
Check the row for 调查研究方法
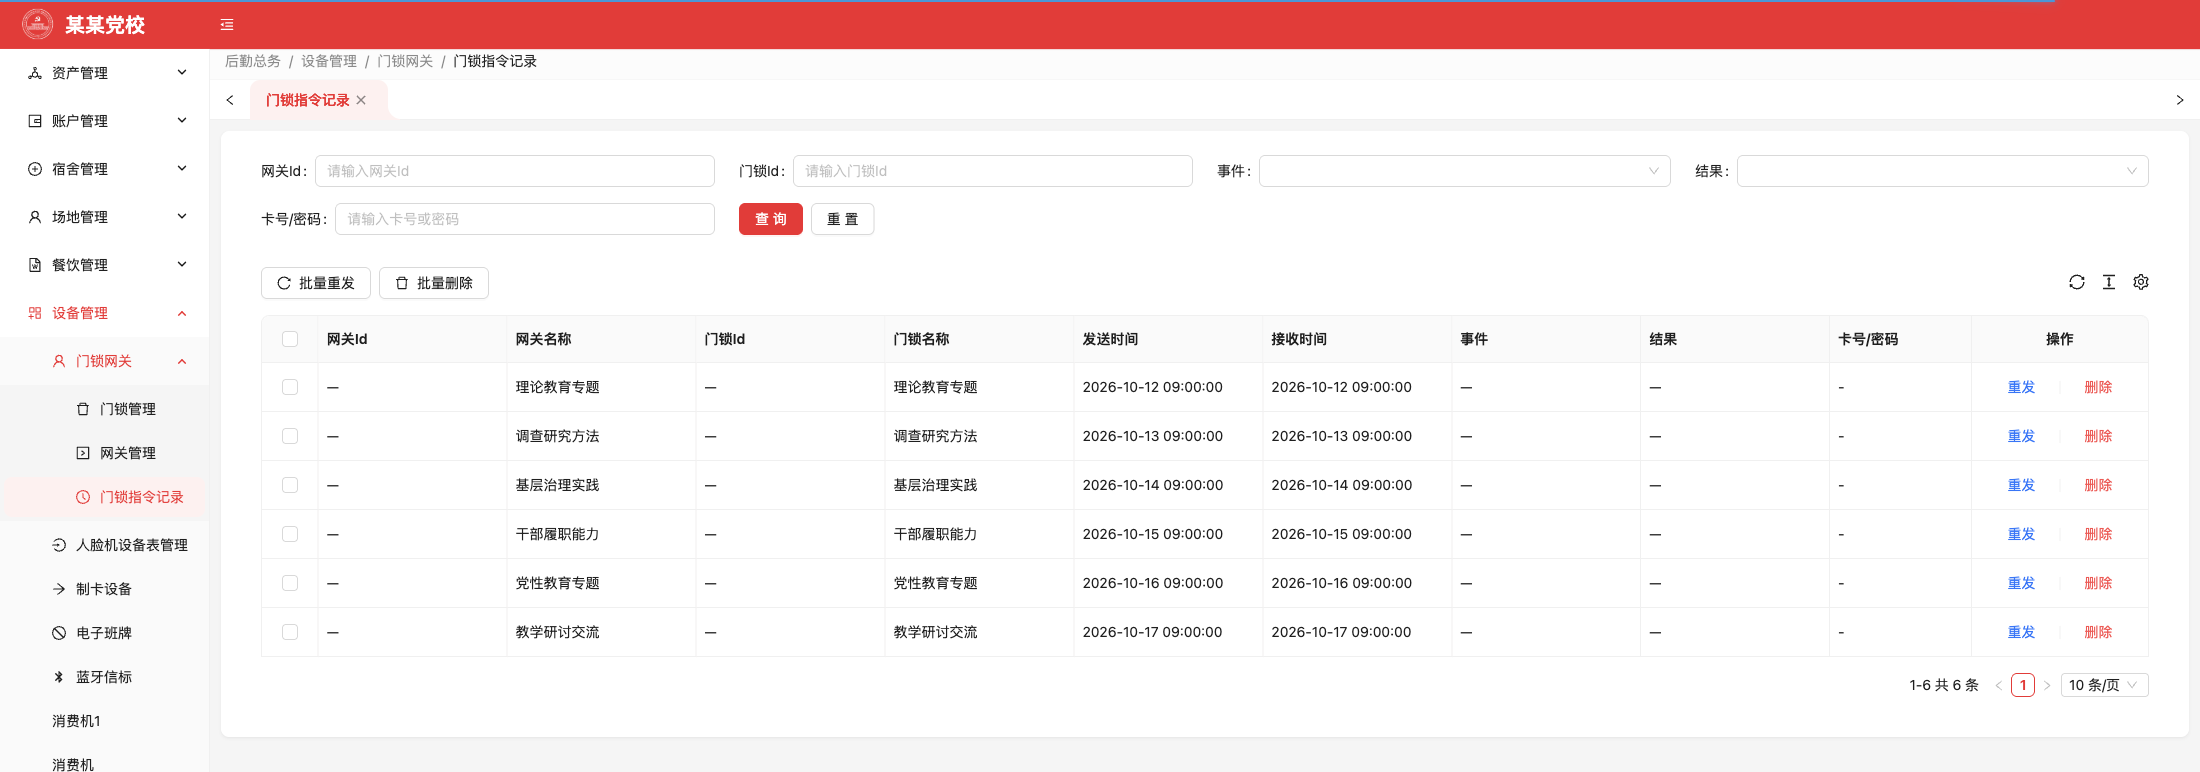pyautogui.click(x=290, y=436)
